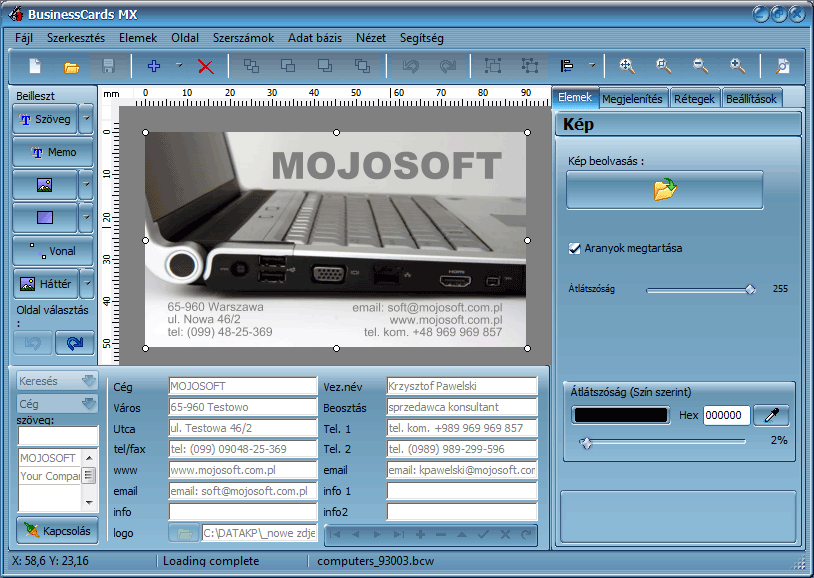814x578 pixels.
Task: Switch to the Megjelenítés tab
Action: [x=632, y=99]
